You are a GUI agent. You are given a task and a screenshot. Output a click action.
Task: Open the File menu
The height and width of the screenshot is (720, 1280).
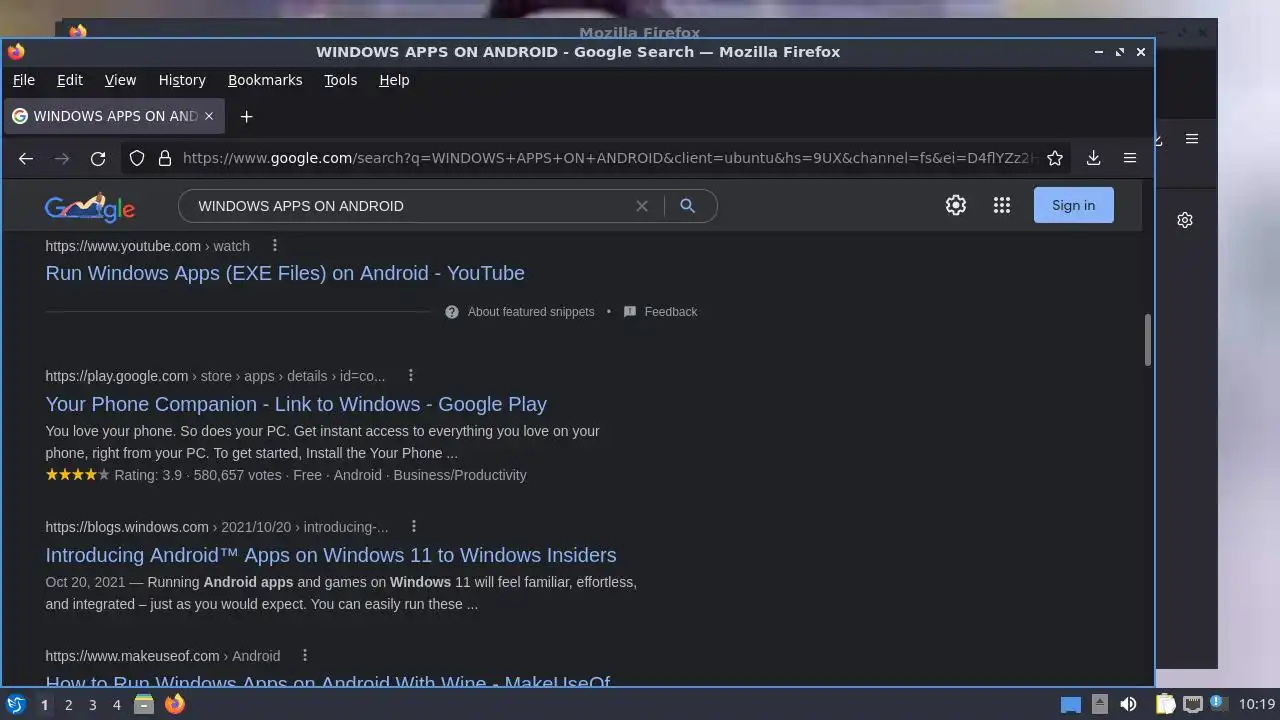click(24, 80)
